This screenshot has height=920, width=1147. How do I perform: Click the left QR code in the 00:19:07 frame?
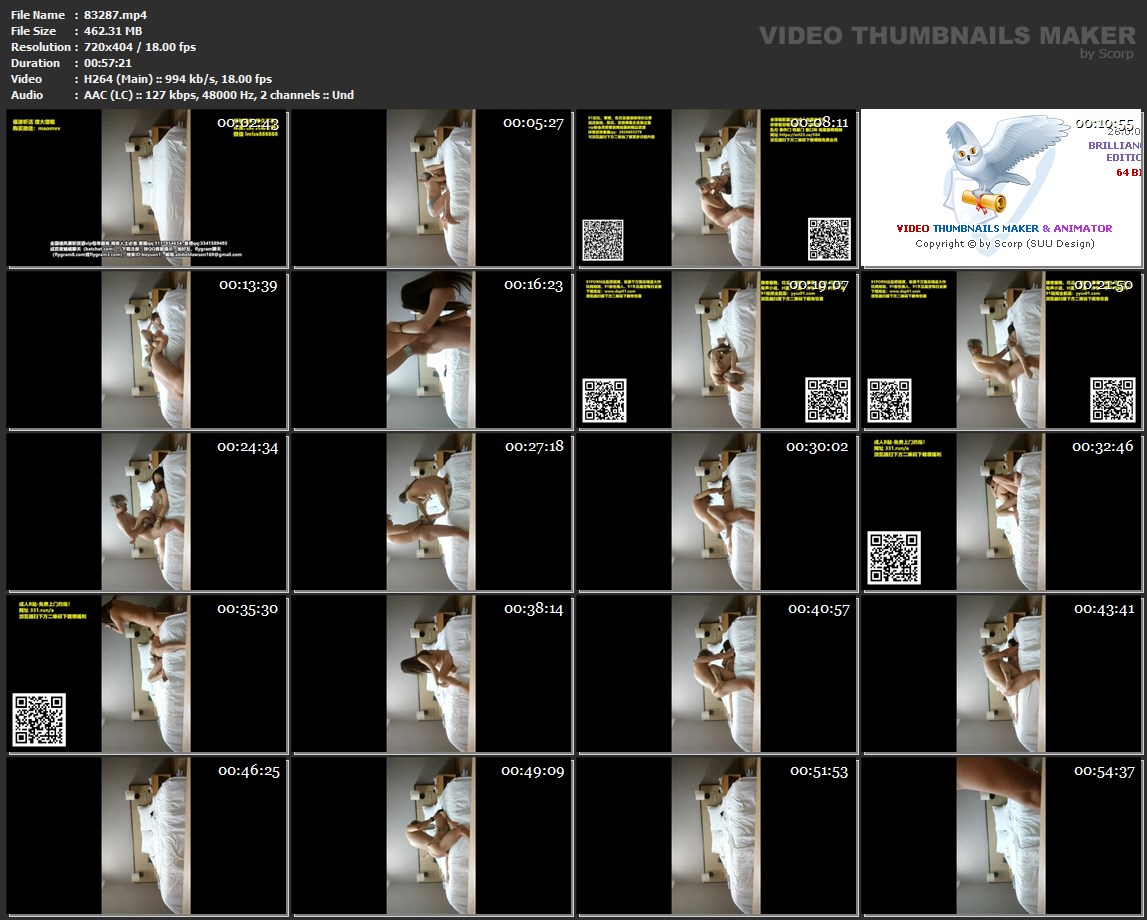[604, 400]
